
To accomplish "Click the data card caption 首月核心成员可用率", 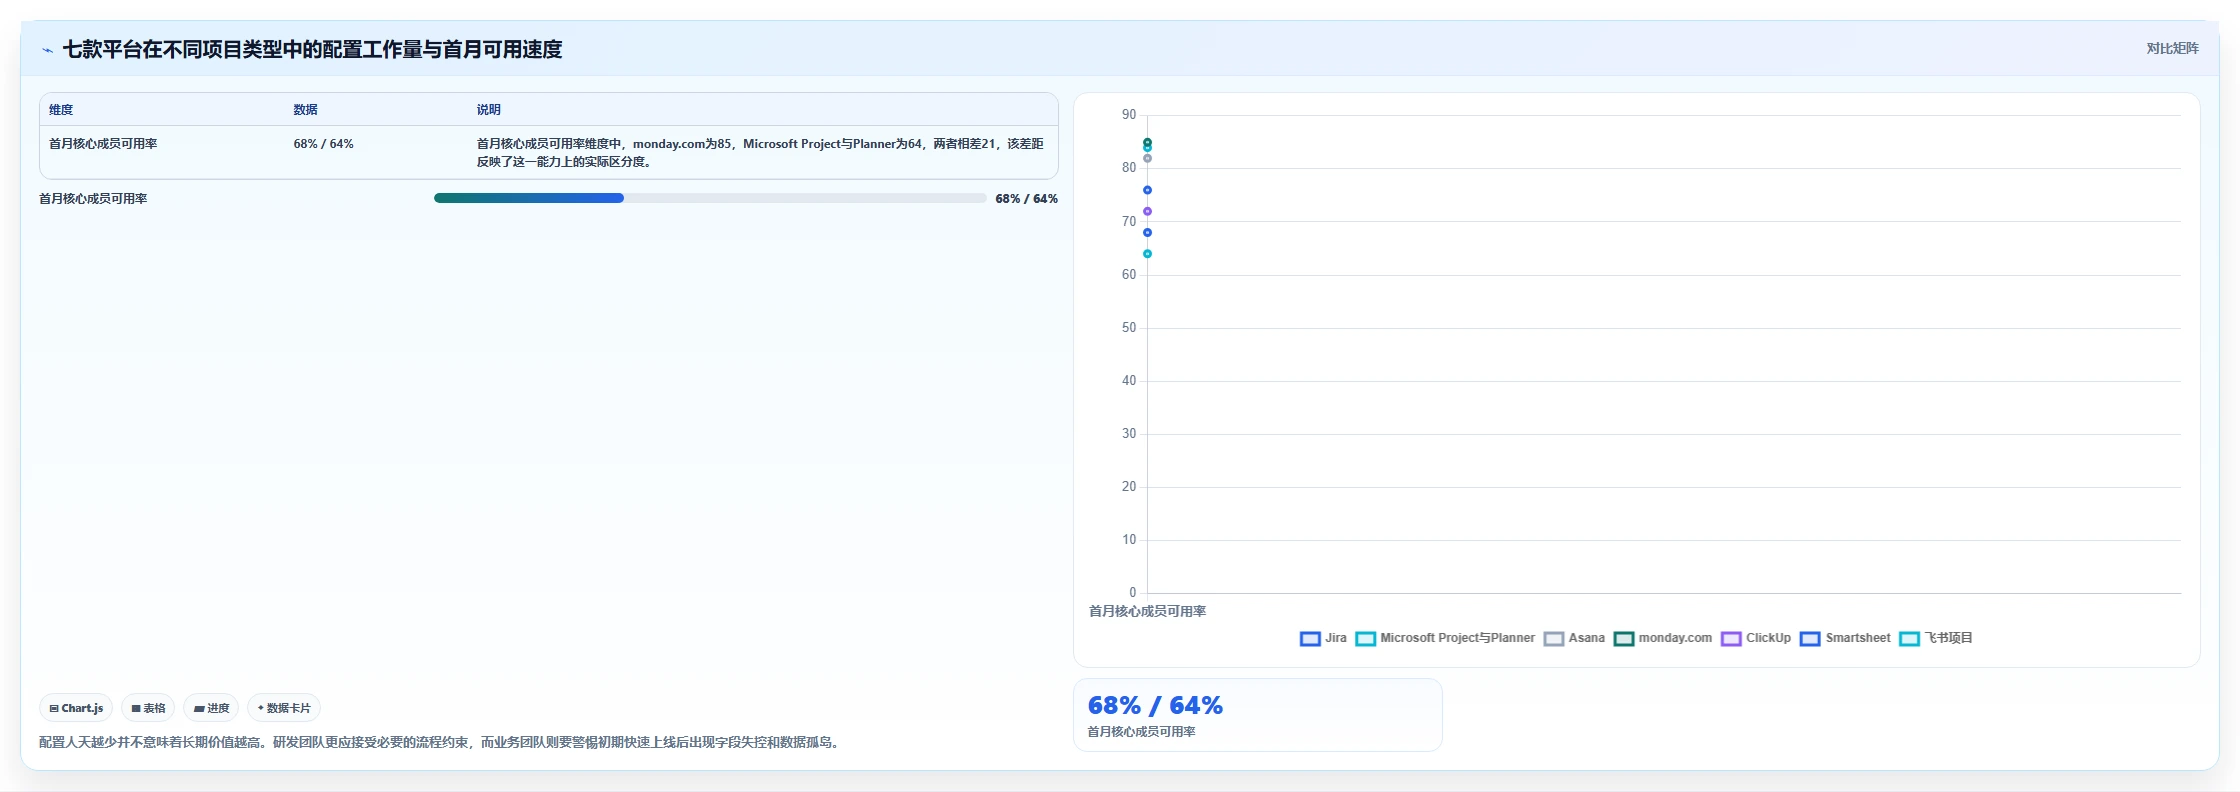I will tap(1141, 732).
